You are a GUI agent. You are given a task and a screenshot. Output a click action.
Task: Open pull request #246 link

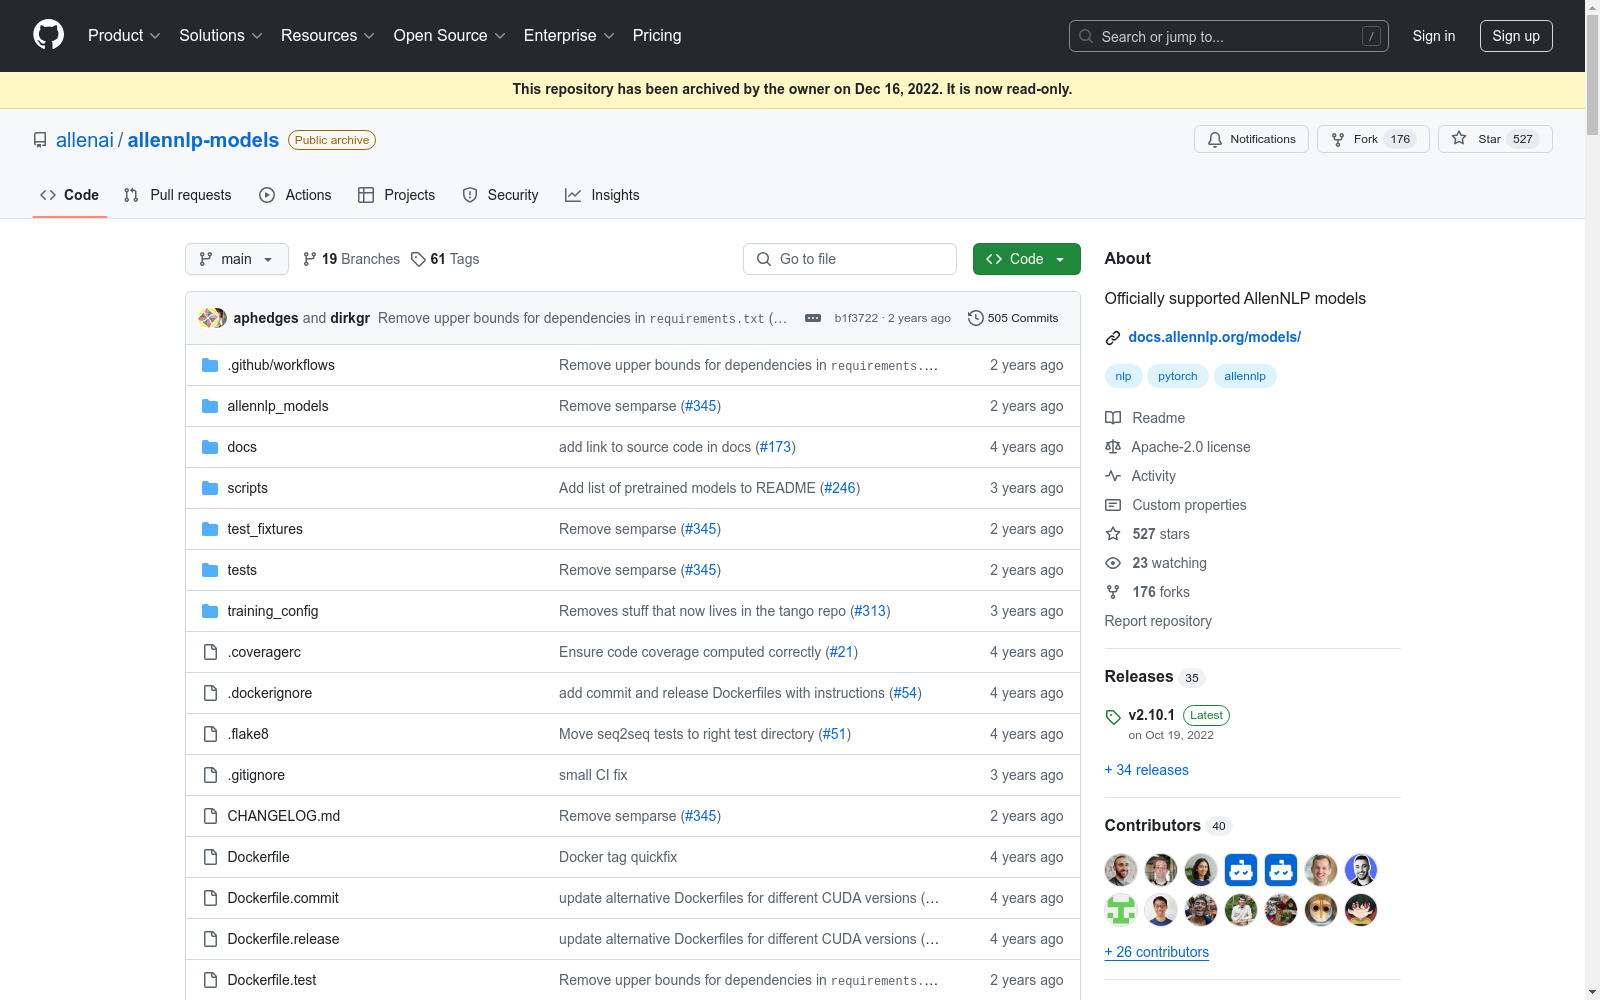point(840,488)
